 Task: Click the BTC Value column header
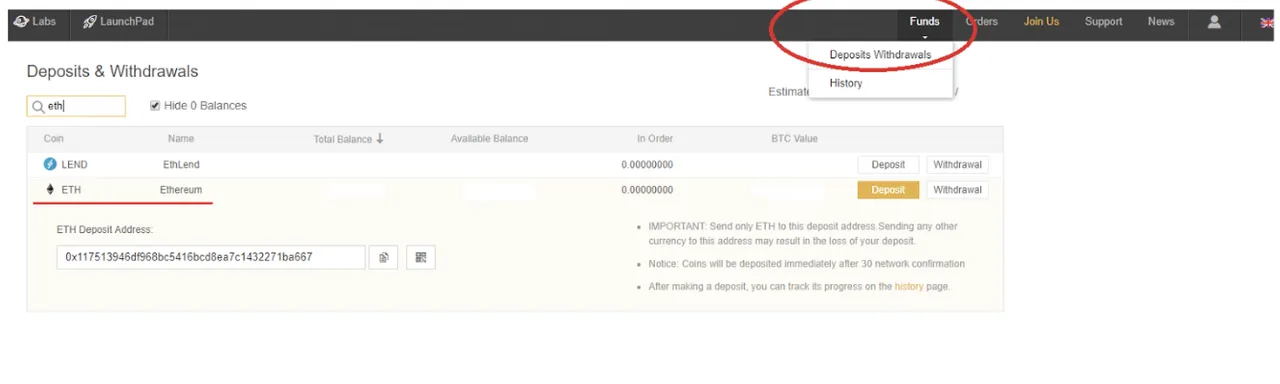point(794,139)
